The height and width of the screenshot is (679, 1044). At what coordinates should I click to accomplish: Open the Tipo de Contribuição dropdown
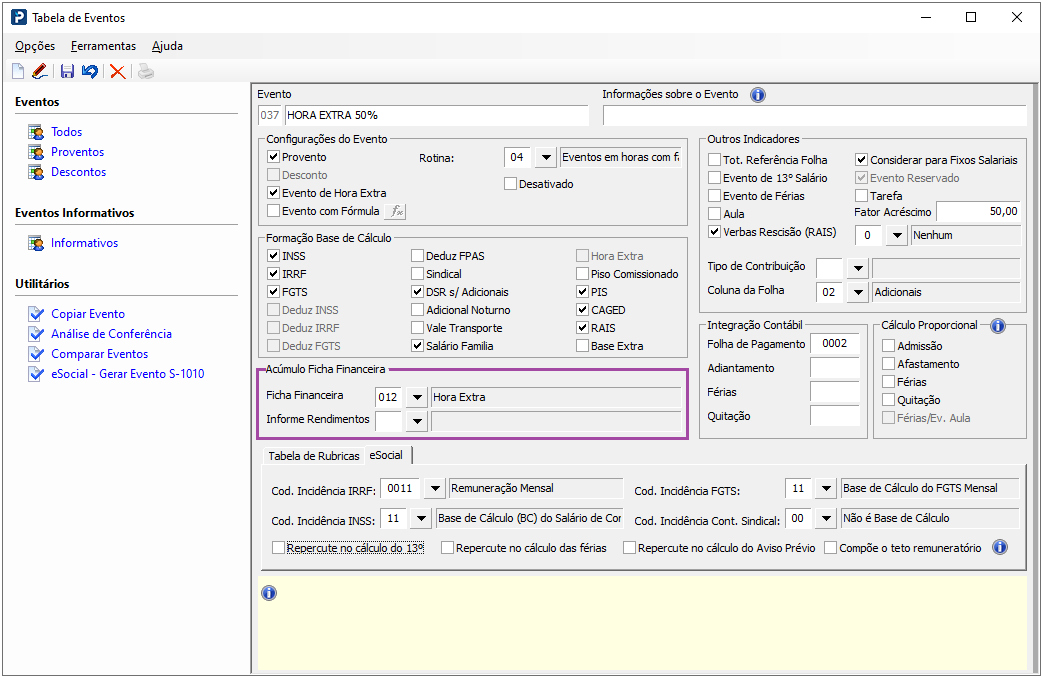(x=858, y=268)
